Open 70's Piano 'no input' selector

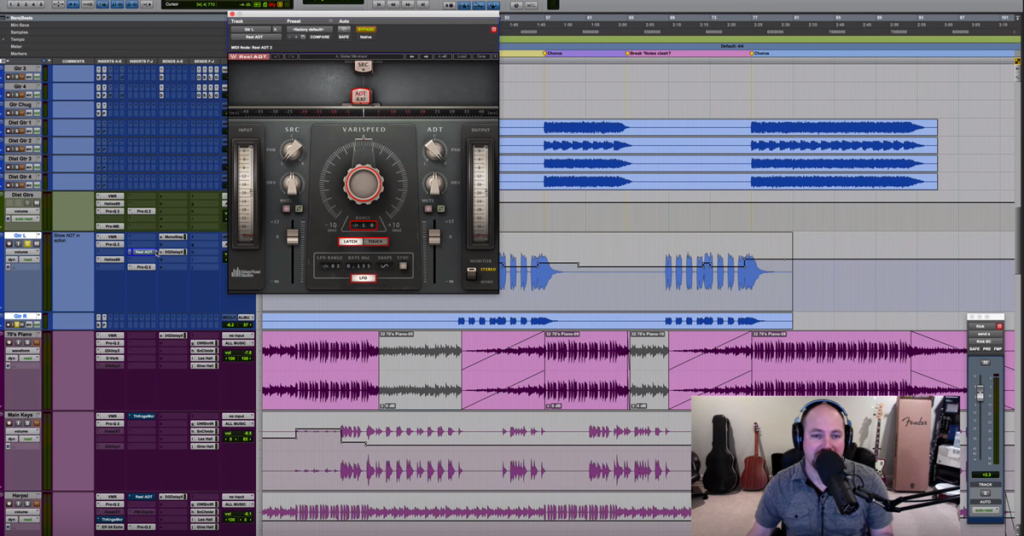238,336
